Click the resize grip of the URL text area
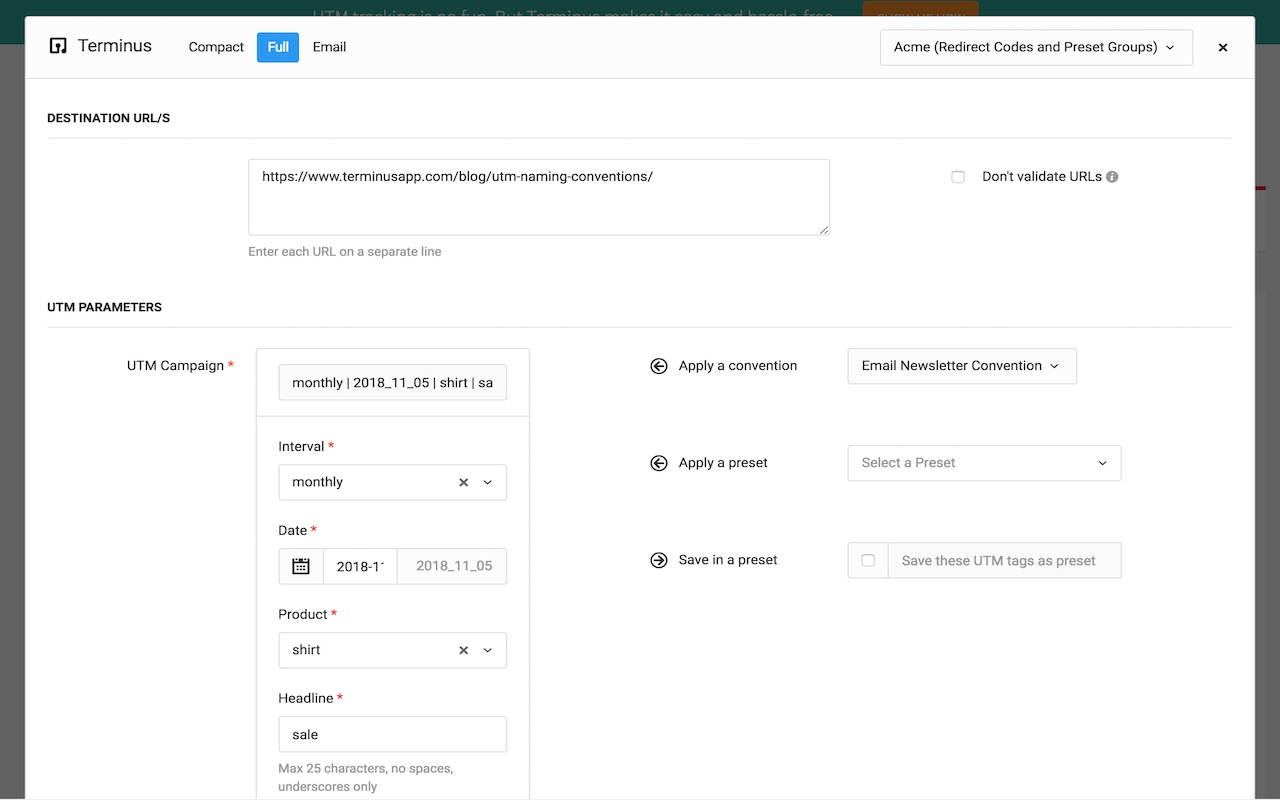Image resolution: width=1280 pixels, height=800 pixels. click(824, 230)
